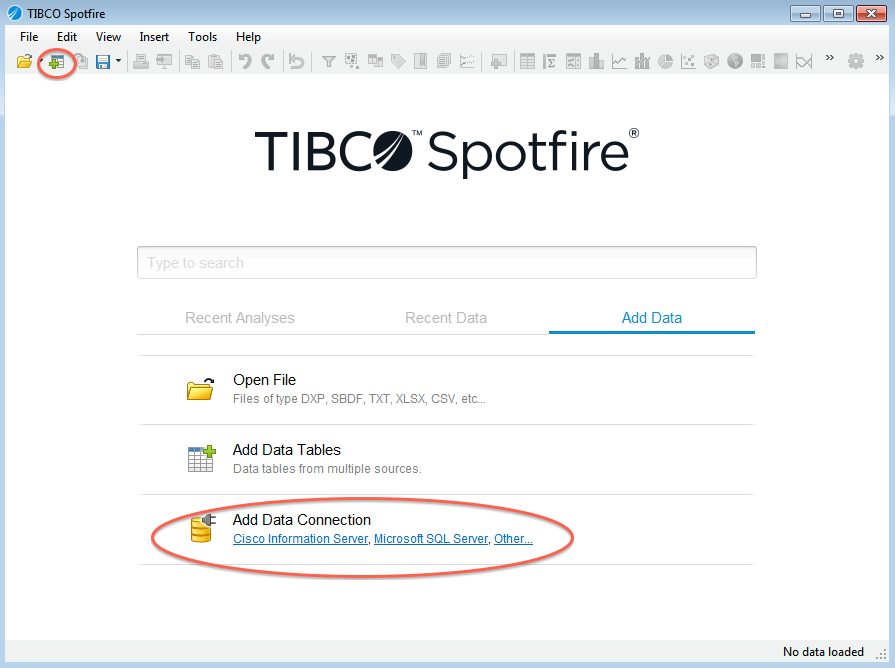Click the pie chart toolbar icon

(665, 62)
